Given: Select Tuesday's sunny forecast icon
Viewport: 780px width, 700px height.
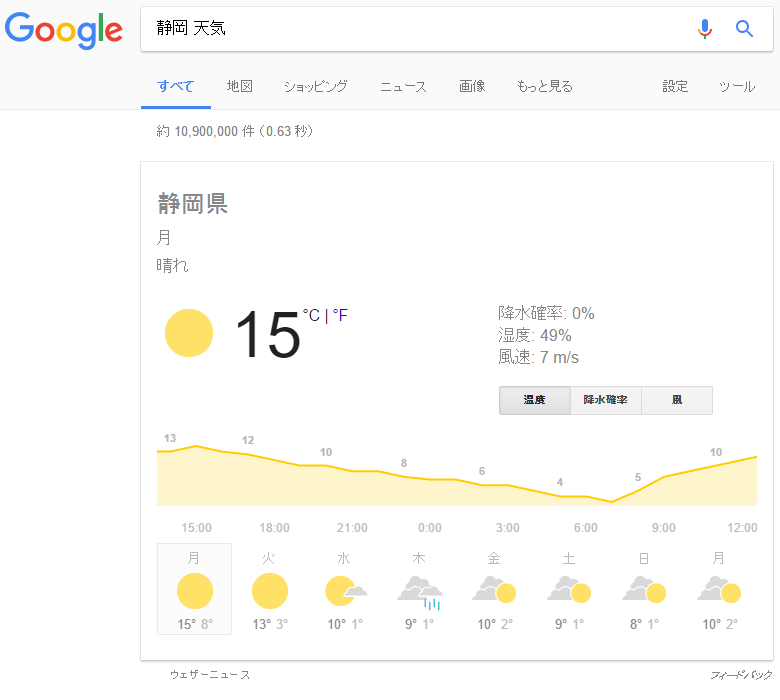Looking at the screenshot, I should 270,591.
